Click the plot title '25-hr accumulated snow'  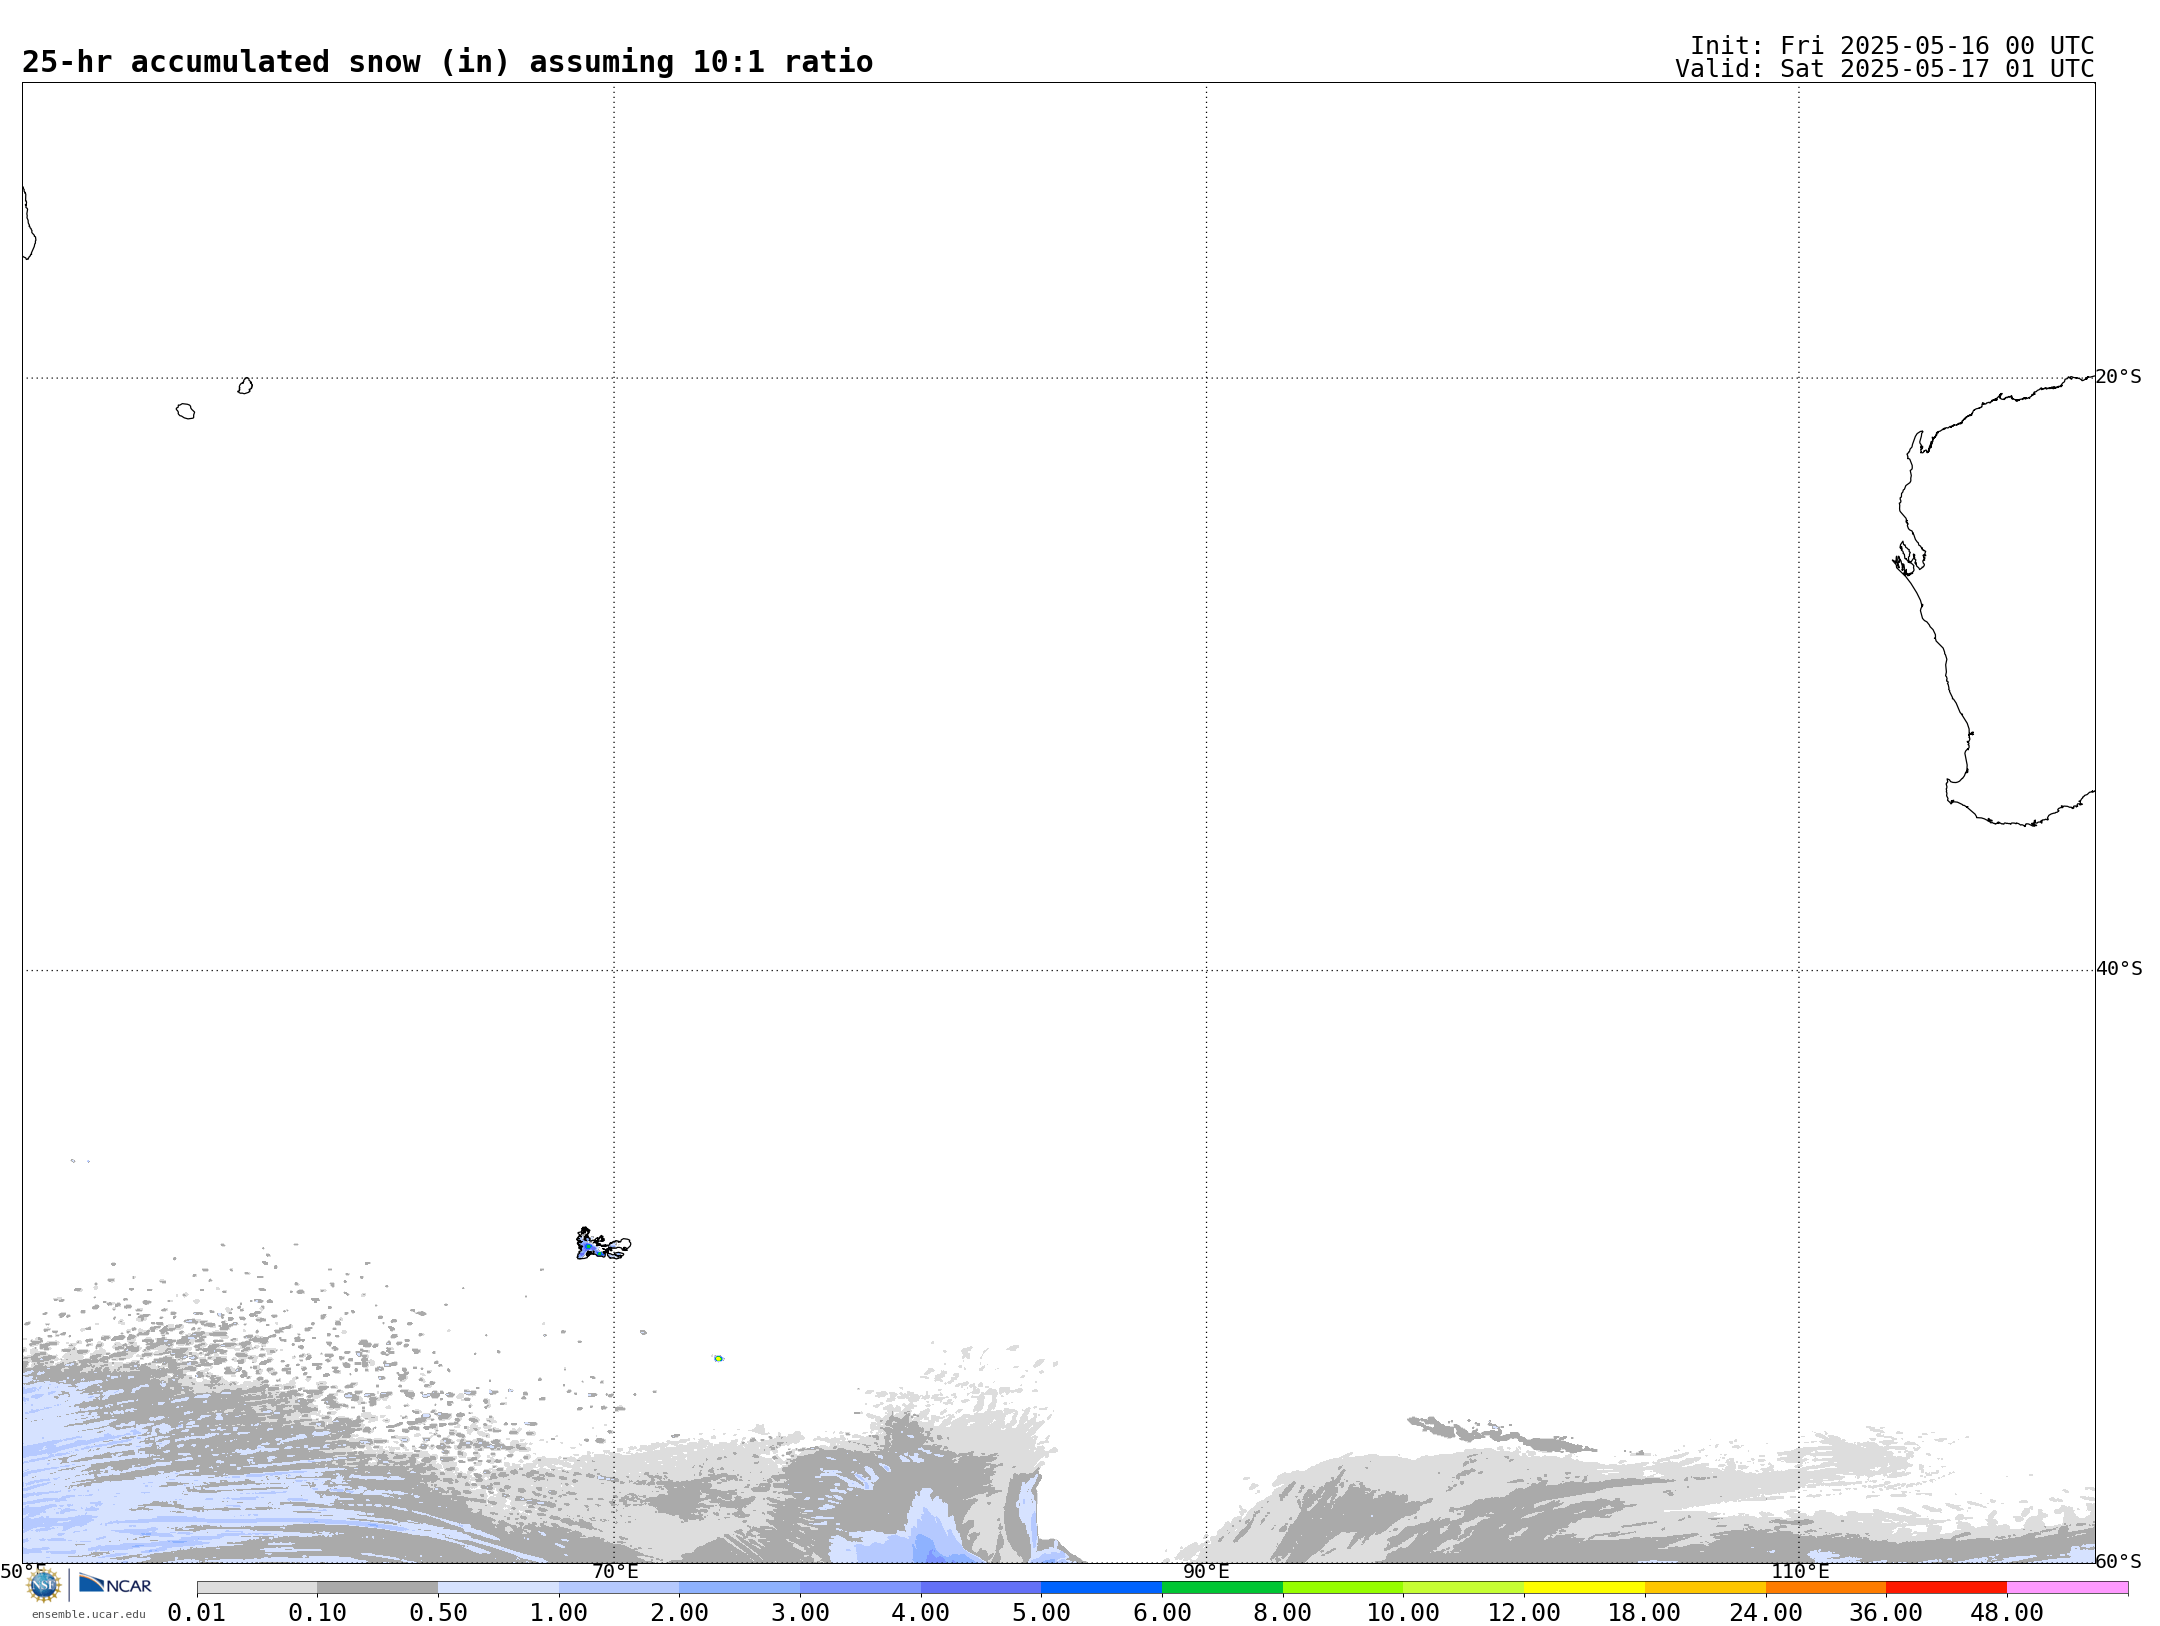click(447, 62)
